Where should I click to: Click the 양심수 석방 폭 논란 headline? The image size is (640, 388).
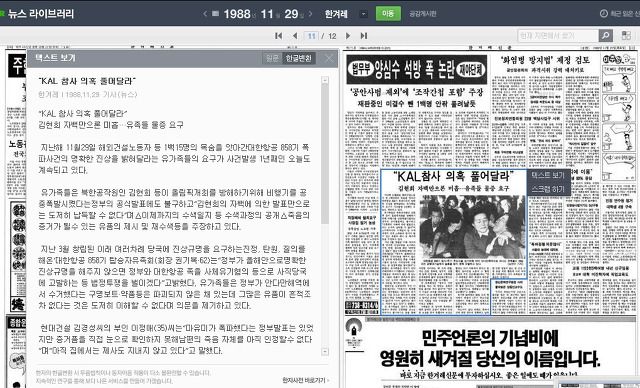(417, 70)
